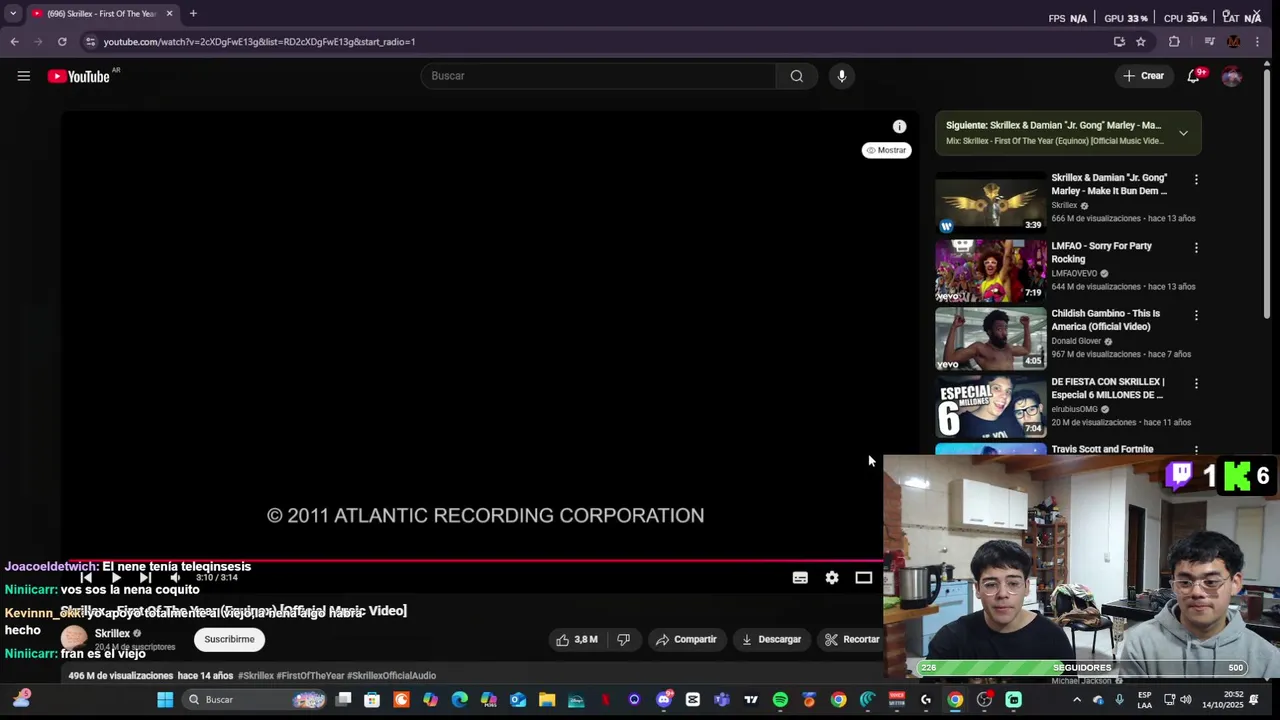1280x720 pixels.
Task: Go back with the browser back arrow
Action: pos(14,42)
